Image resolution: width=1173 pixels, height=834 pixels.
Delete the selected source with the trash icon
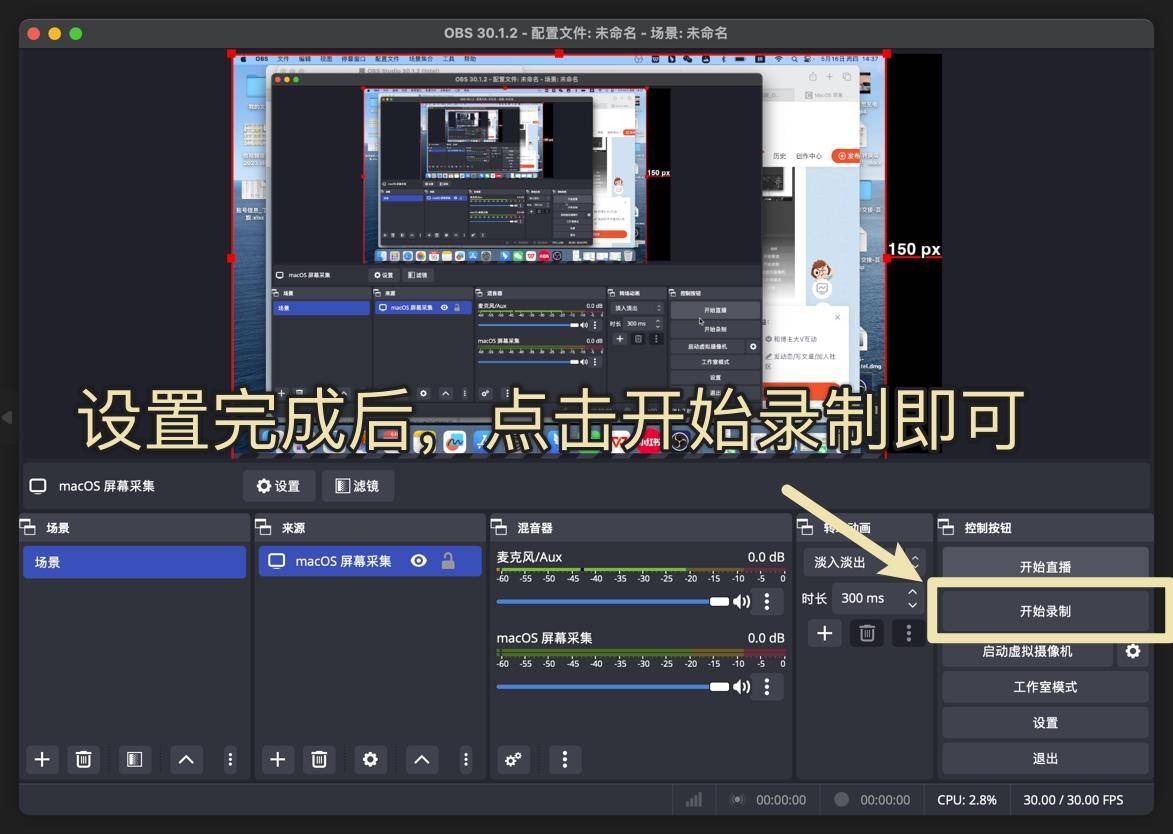[x=319, y=759]
